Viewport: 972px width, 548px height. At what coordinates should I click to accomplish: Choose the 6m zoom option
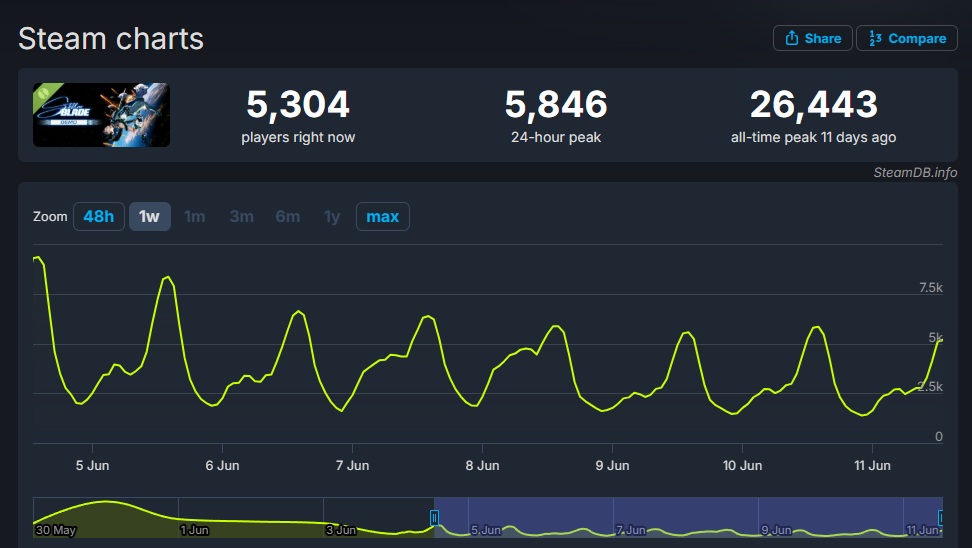coord(288,216)
